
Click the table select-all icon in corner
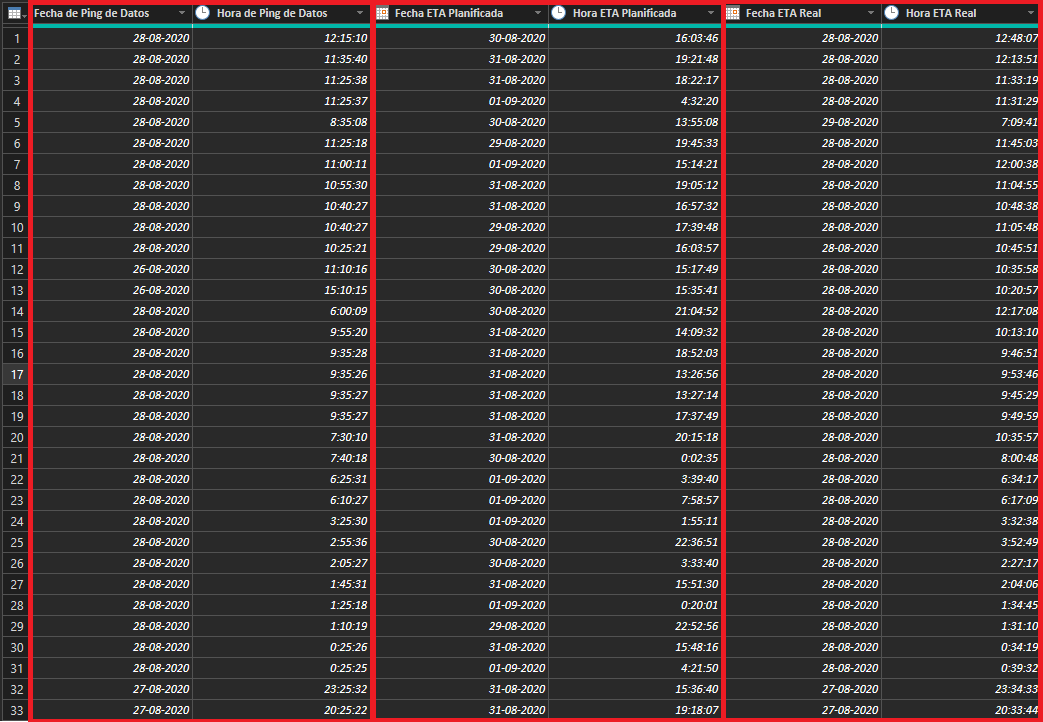coord(15,13)
